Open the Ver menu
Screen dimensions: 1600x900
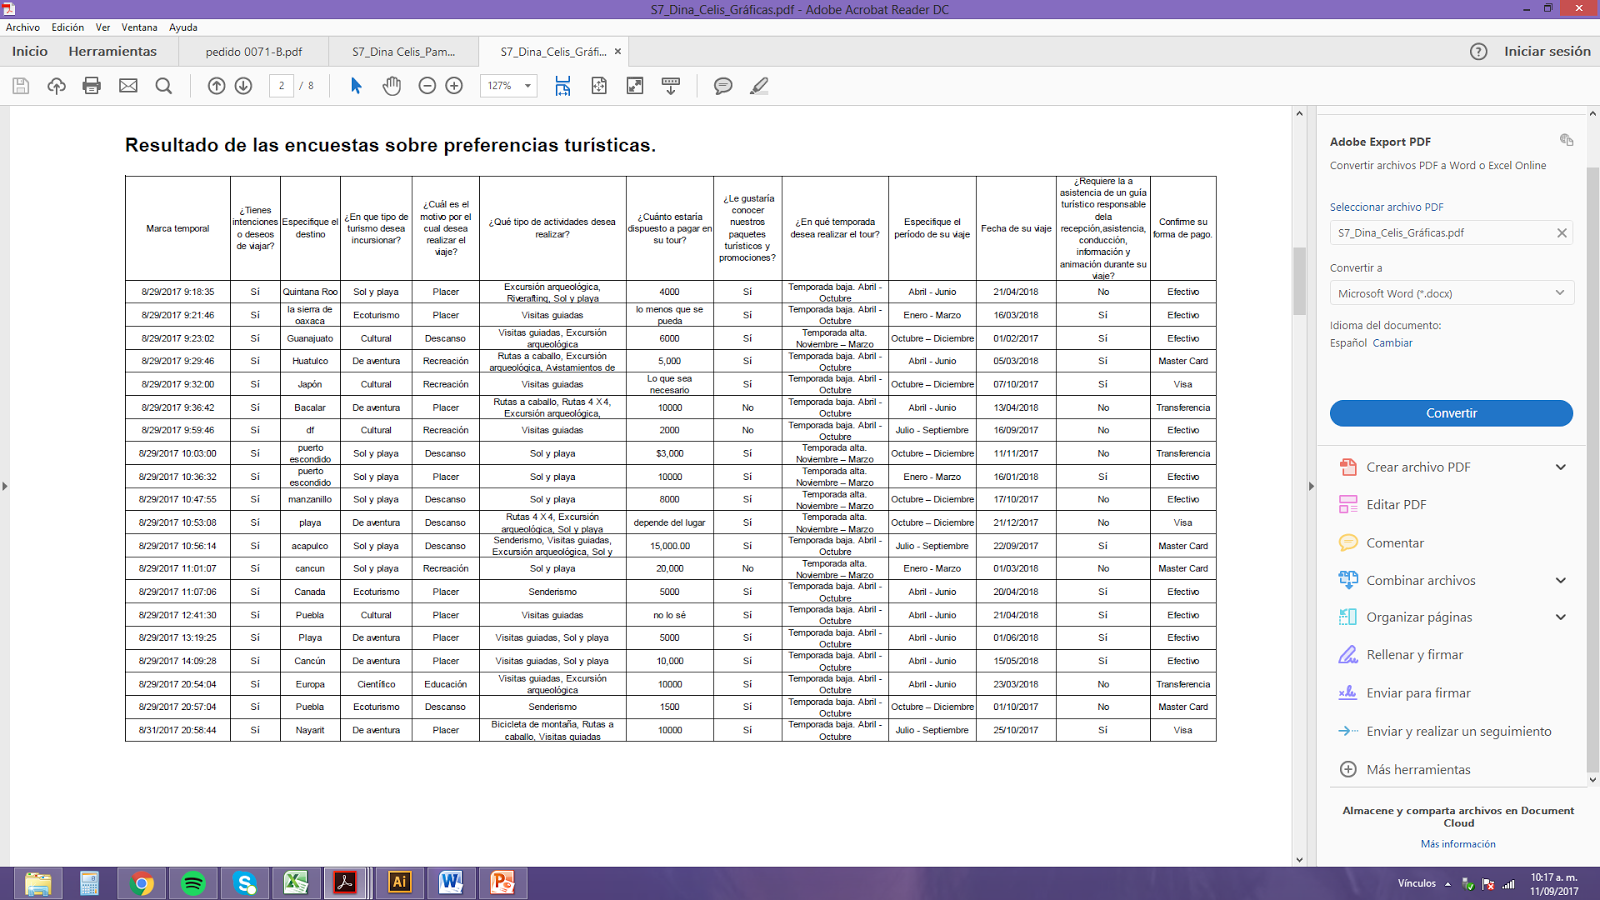point(103,28)
